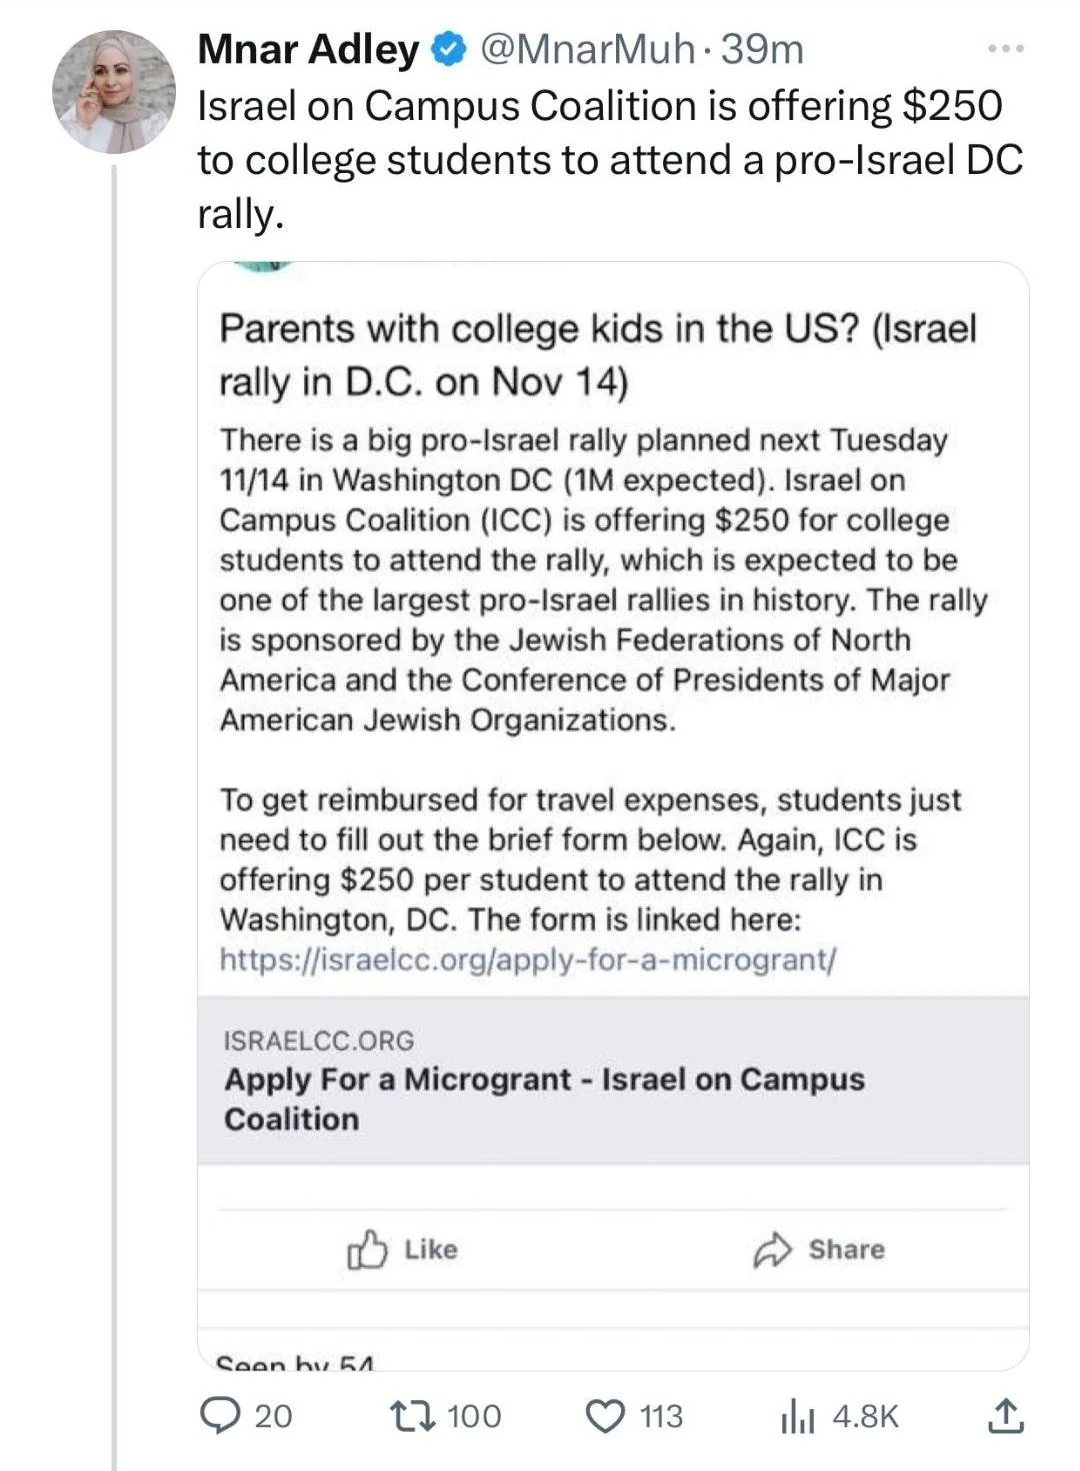The image size is (1080, 1471).
Task: Open Mnar Adley's profile picture
Action: pos(114,91)
